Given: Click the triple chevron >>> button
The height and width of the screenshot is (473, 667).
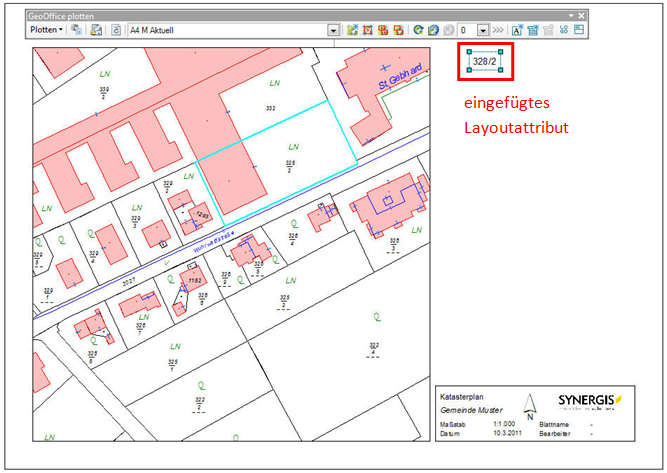Looking at the screenshot, I should (498, 30).
